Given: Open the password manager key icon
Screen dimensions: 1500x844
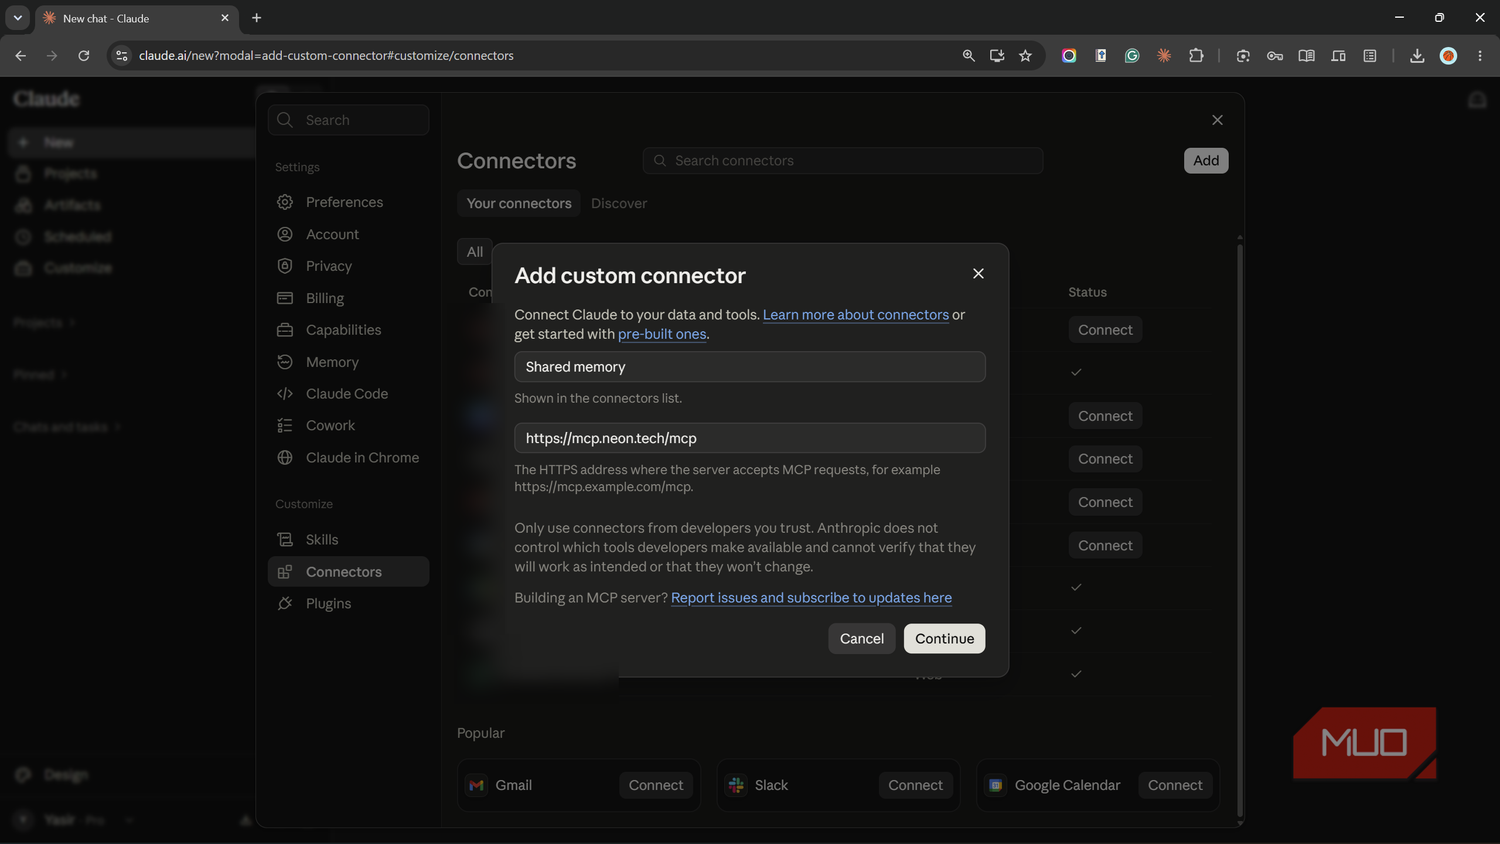Looking at the screenshot, I should pyautogui.click(x=1275, y=56).
